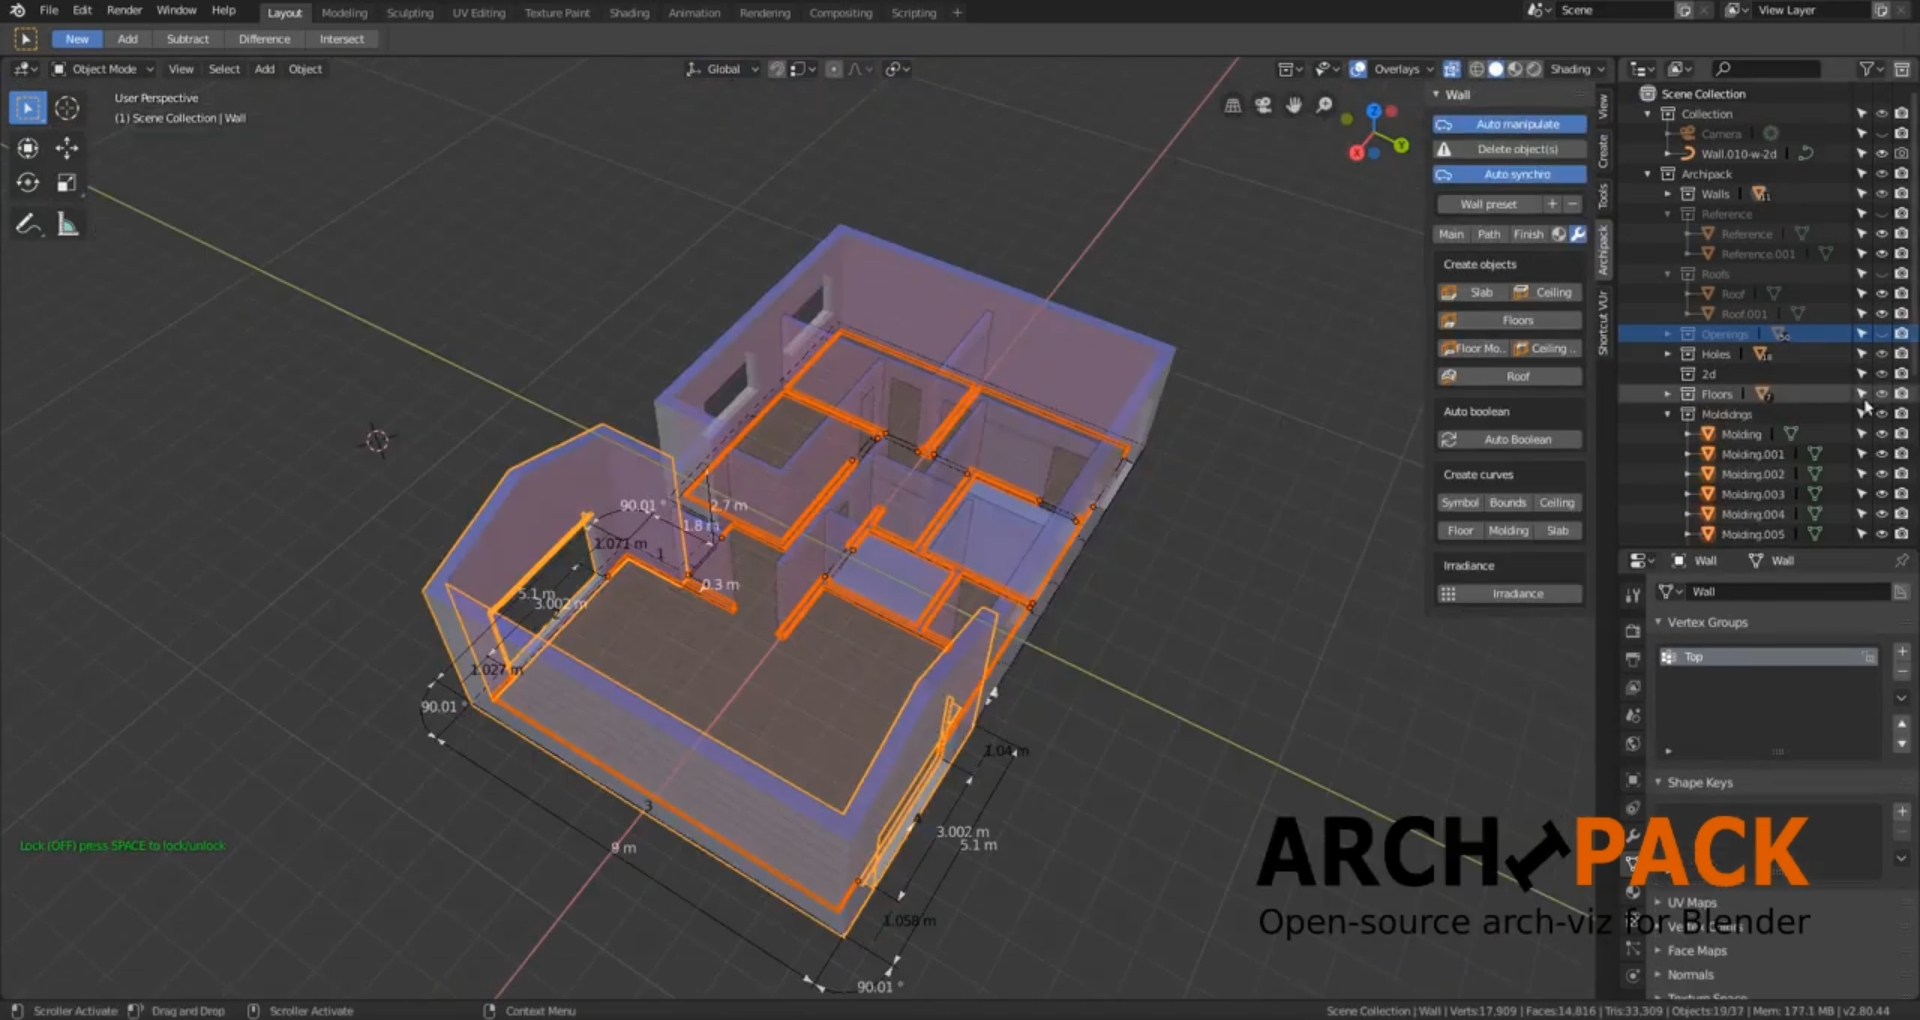The width and height of the screenshot is (1920, 1020).
Task: Open the Render menu
Action: point(124,12)
